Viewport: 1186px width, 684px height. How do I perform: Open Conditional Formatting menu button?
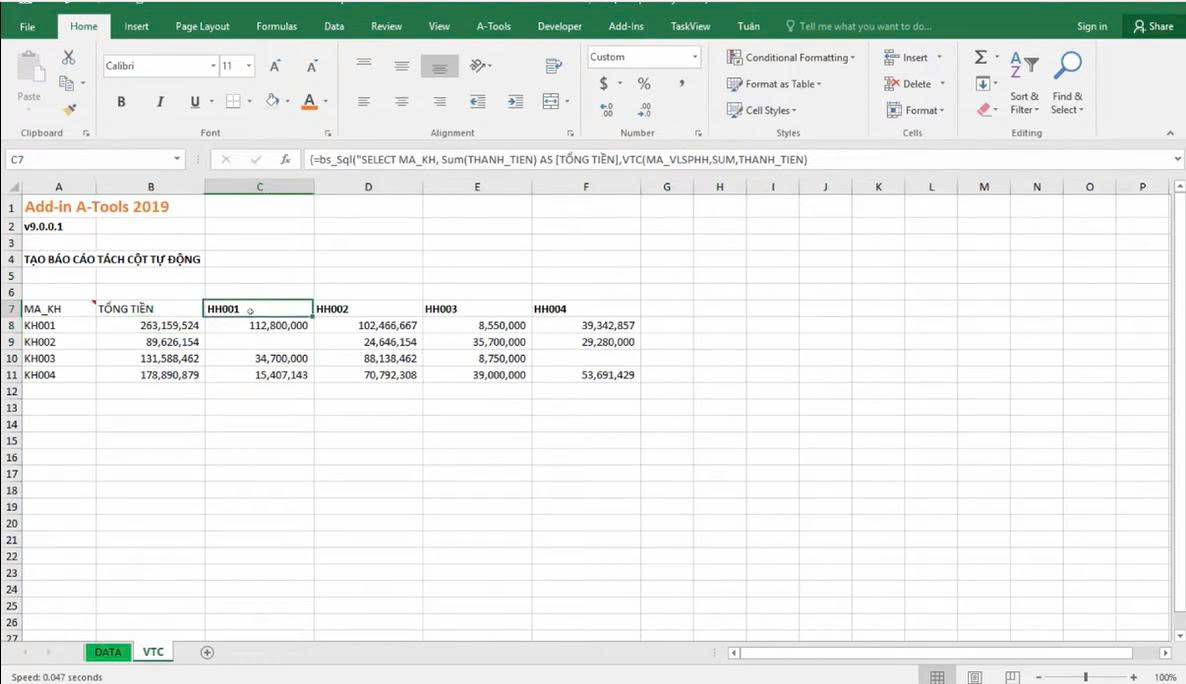point(791,57)
